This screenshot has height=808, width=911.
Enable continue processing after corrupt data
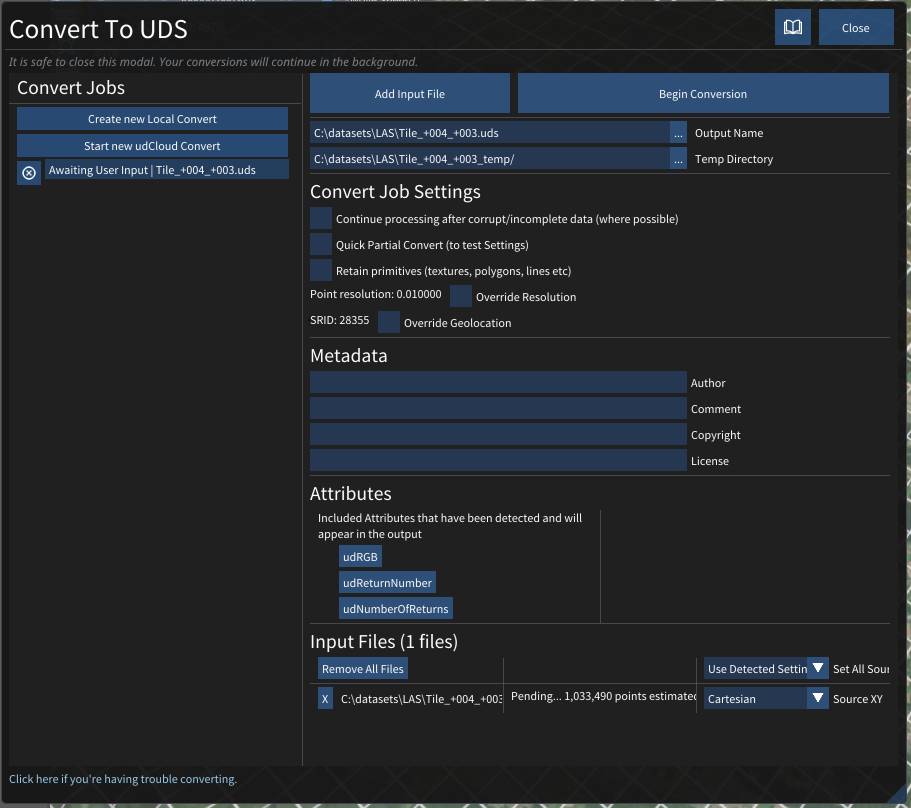pos(321,219)
